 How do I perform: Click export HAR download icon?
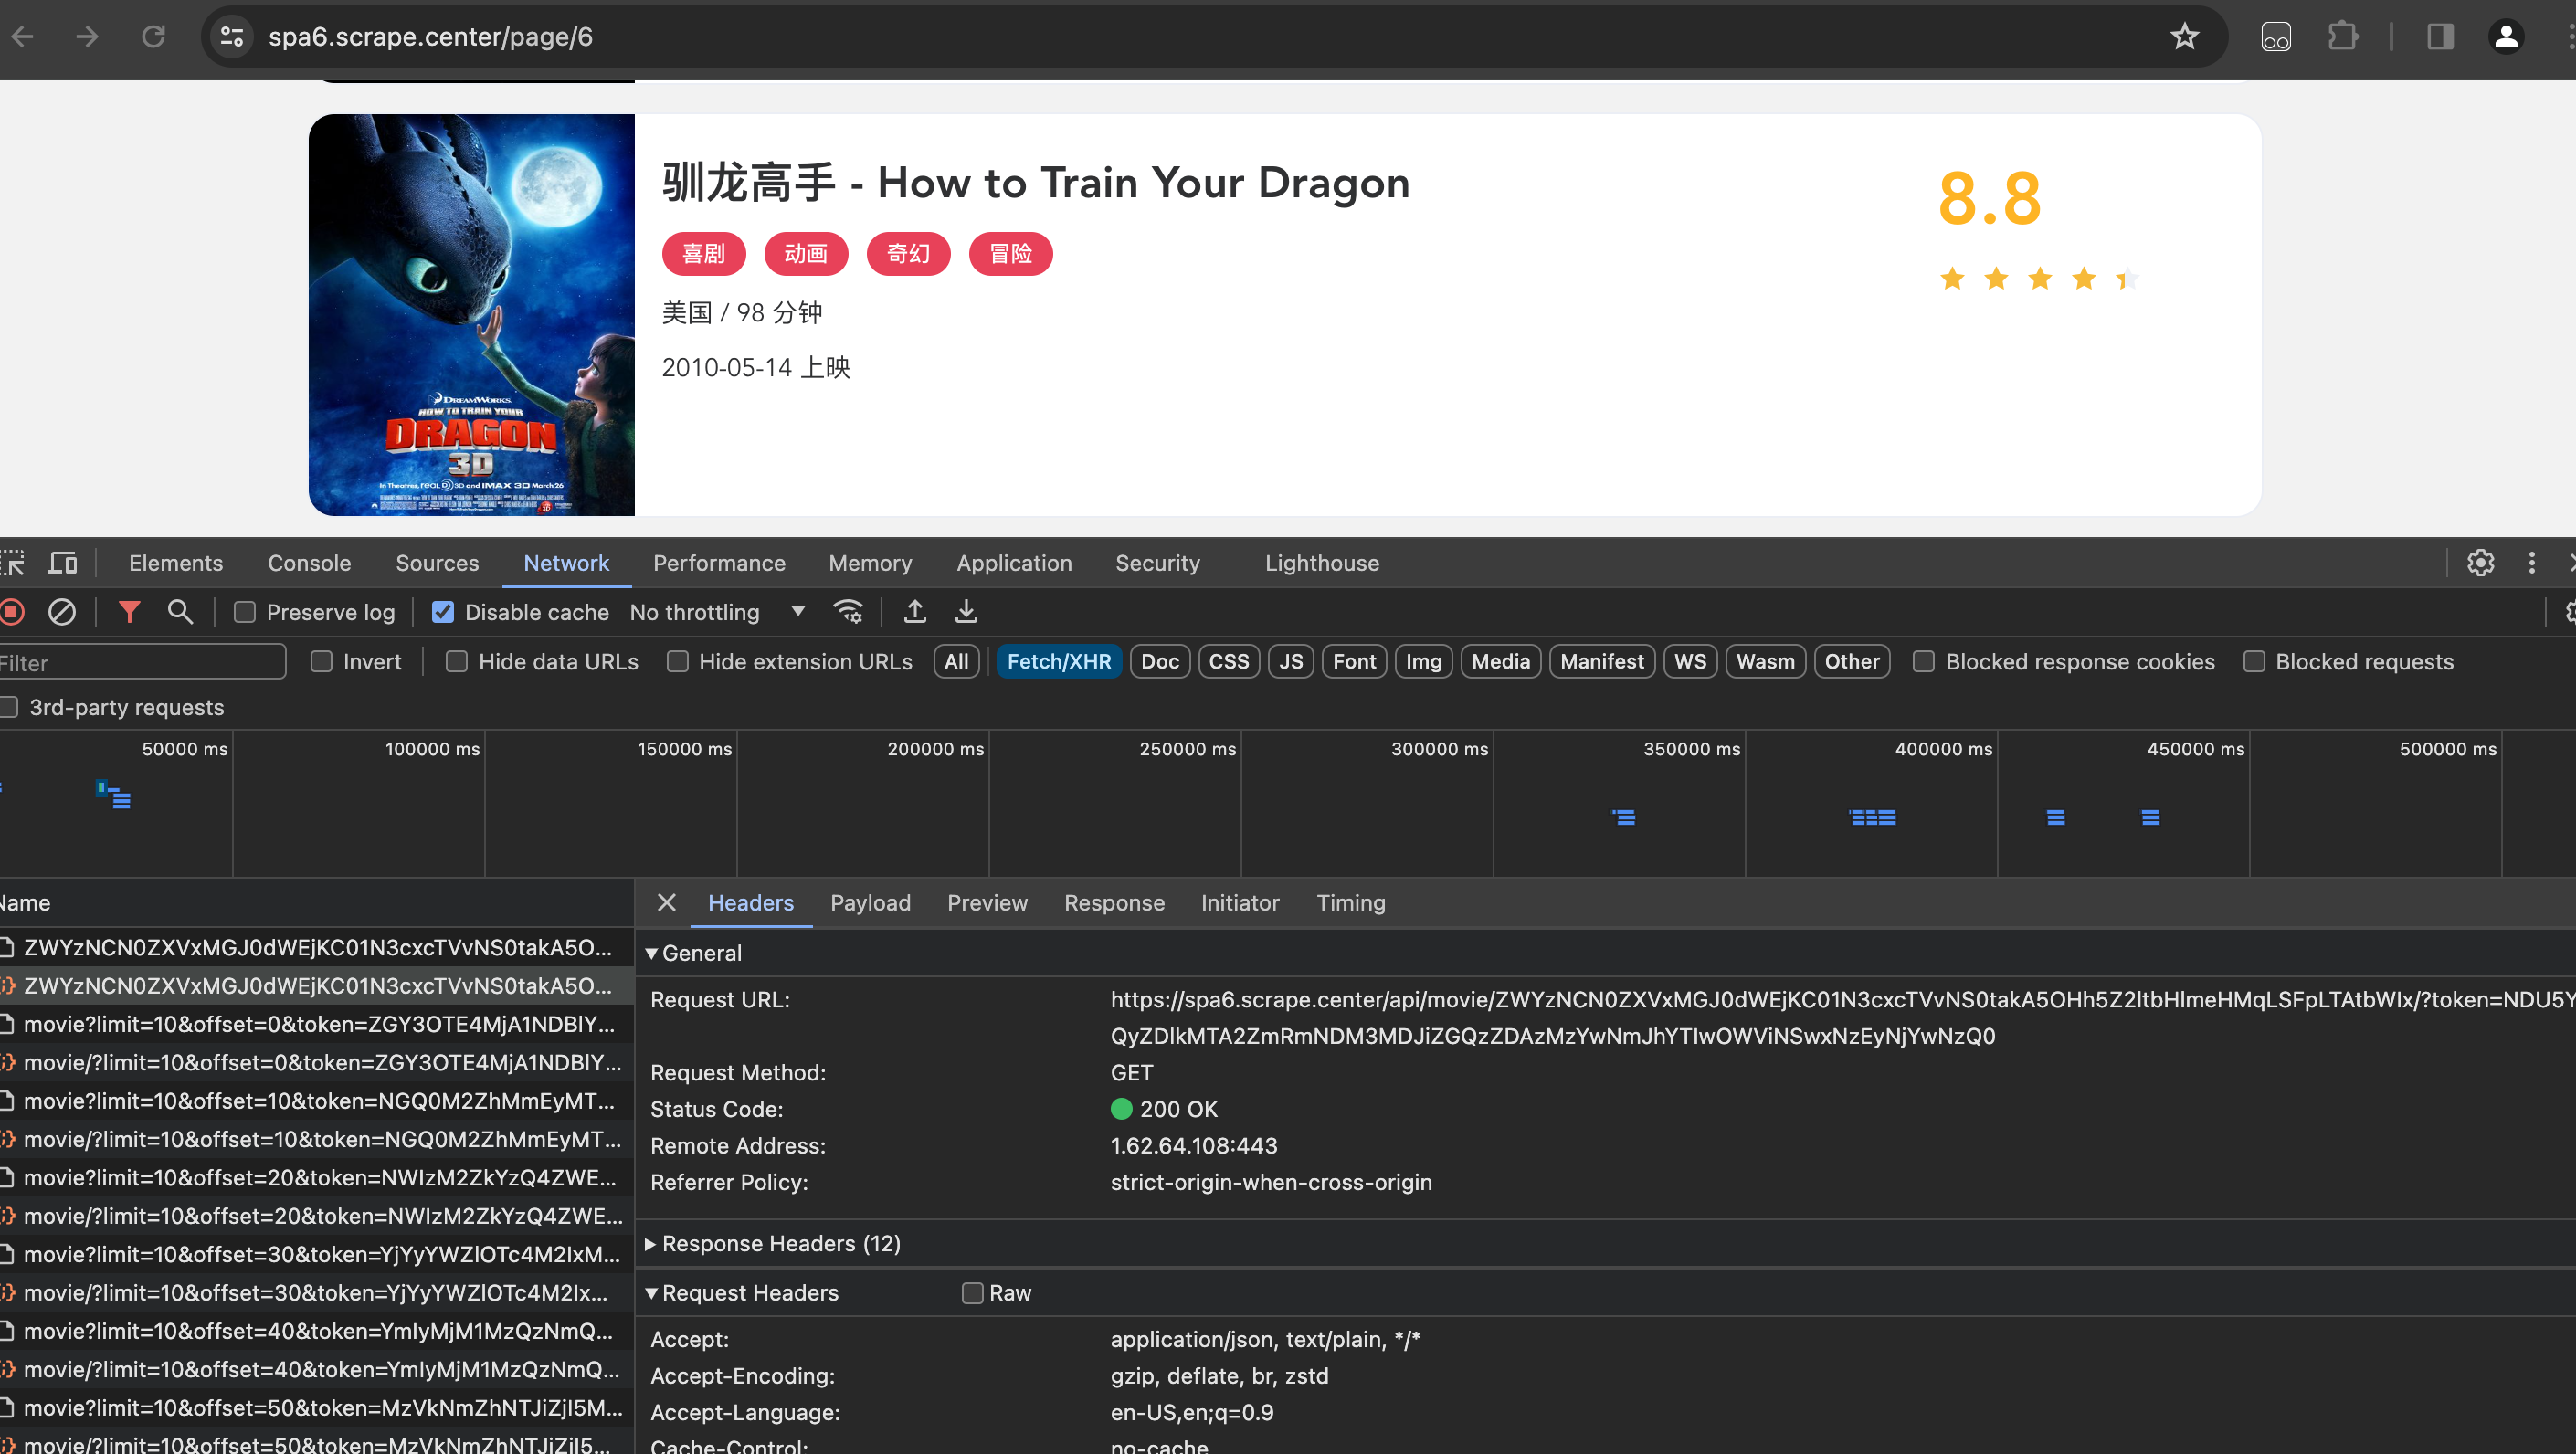(x=966, y=612)
